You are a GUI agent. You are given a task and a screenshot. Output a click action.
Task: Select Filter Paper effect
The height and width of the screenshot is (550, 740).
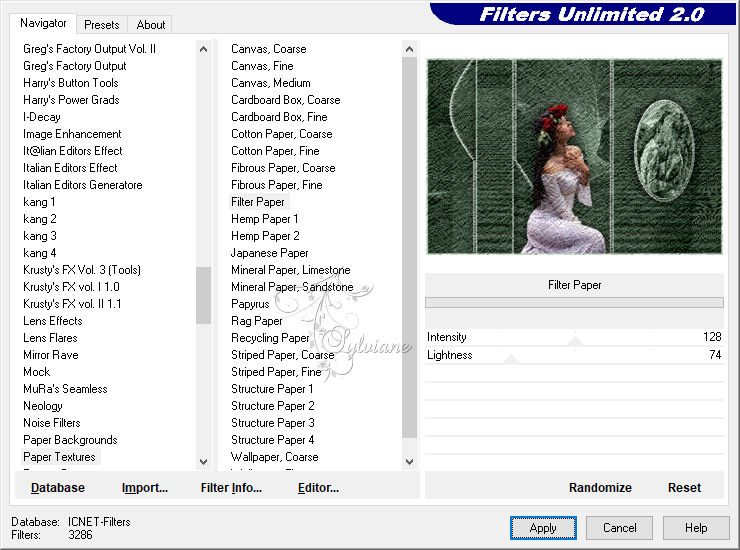(x=258, y=202)
